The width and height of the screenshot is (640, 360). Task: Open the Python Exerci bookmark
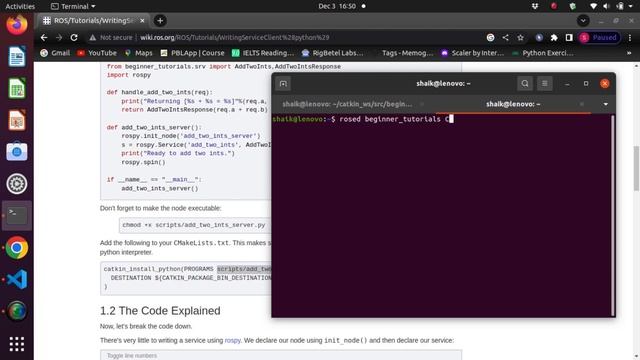click(x=543, y=53)
